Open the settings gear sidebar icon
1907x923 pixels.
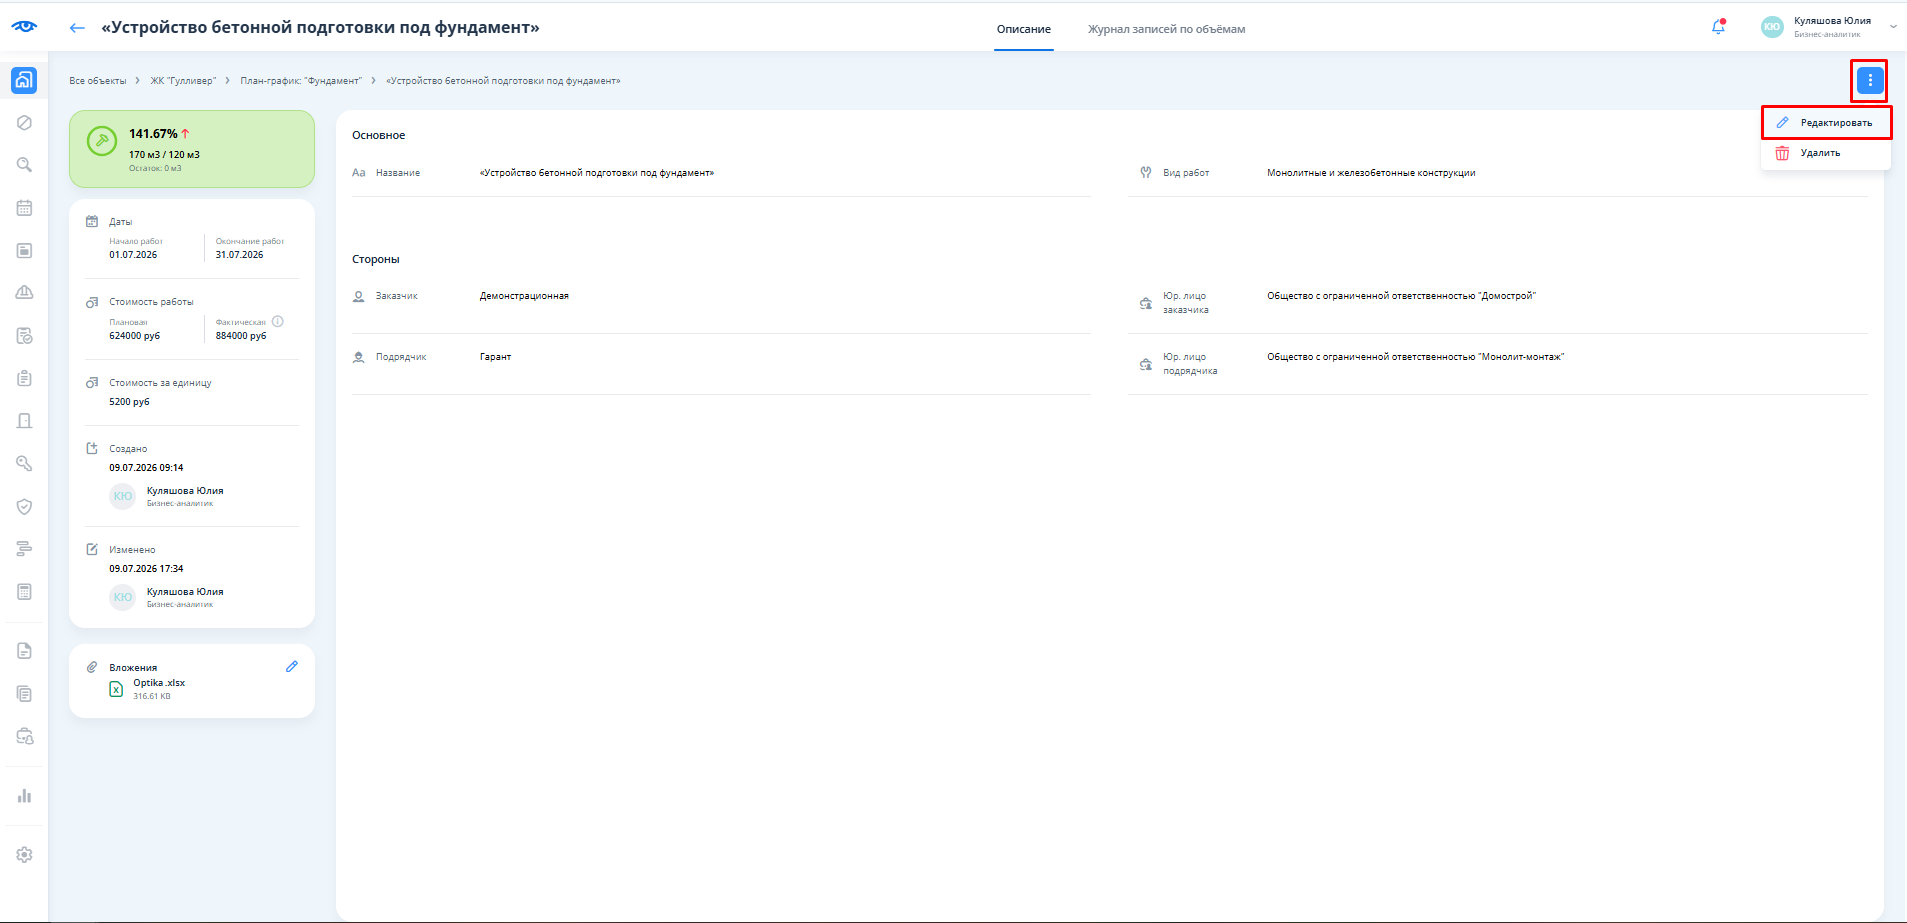coord(24,855)
